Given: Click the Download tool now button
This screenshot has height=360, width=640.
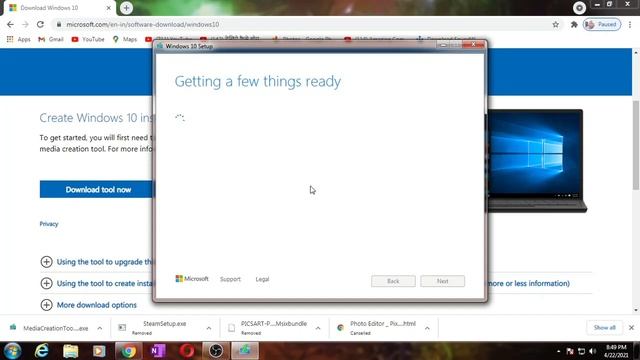Looking at the screenshot, I should pos(98,189).
